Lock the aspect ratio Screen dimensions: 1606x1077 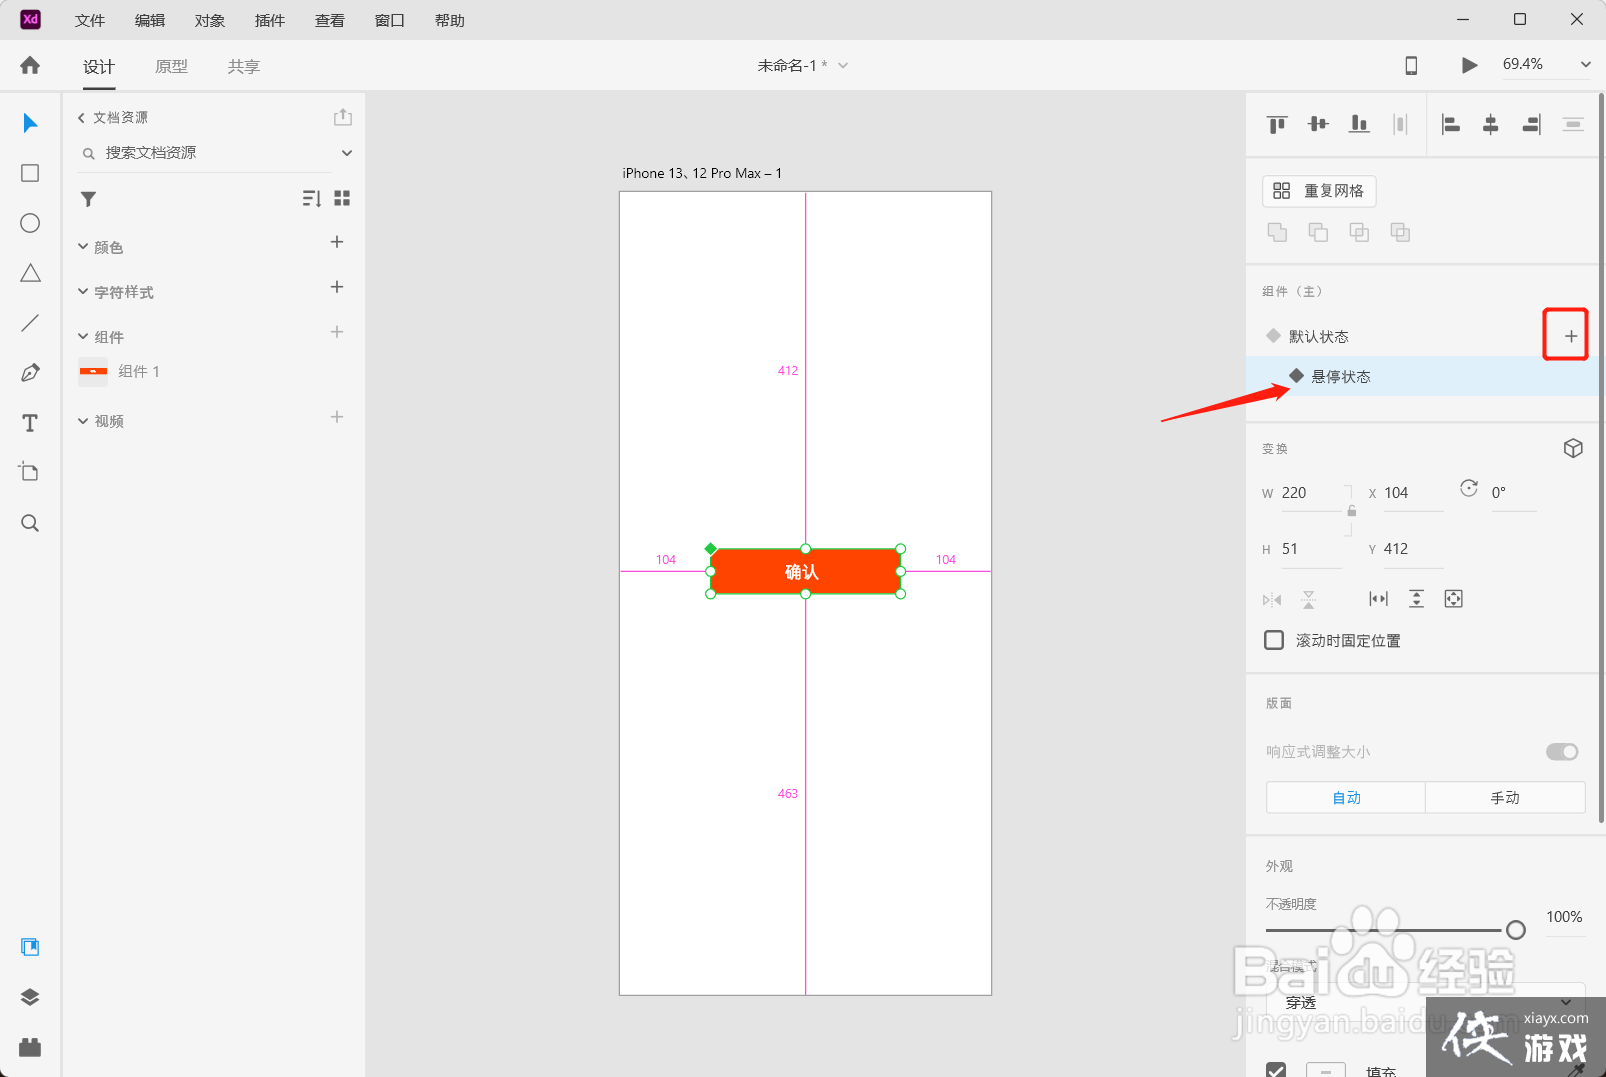coord(1352,511)
